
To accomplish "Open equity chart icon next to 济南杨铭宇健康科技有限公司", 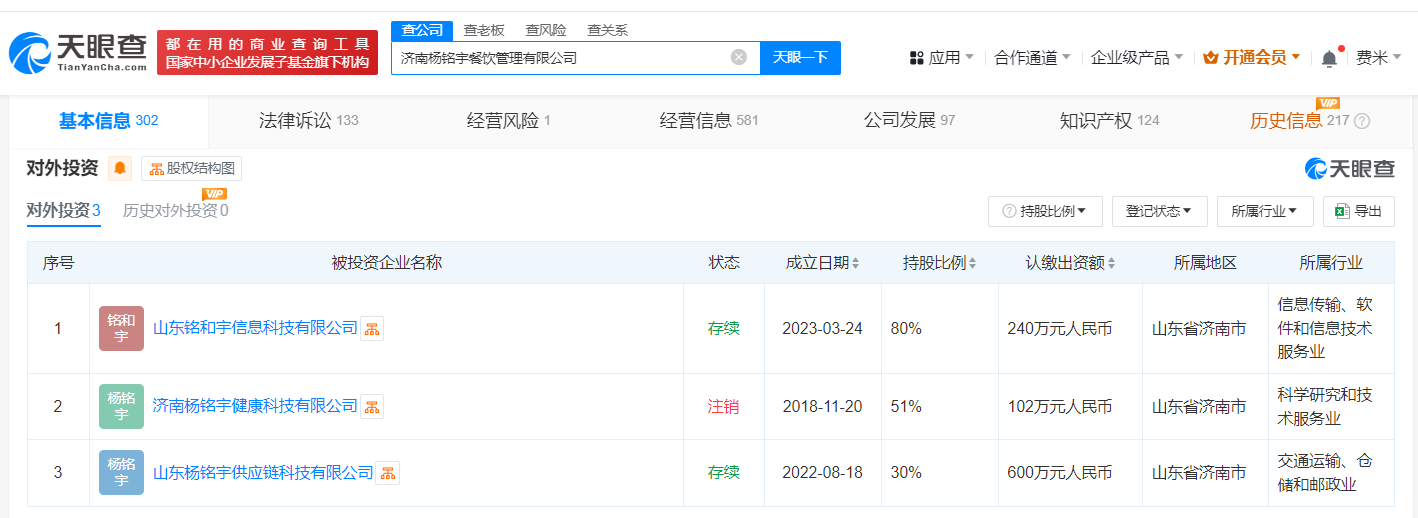I will [x=372, y=406].
